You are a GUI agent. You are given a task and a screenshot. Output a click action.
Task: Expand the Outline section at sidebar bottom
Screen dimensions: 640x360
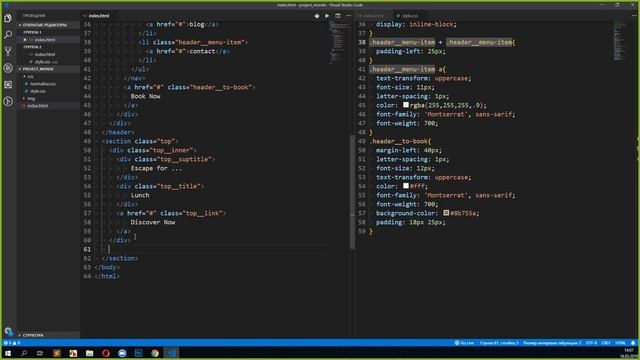pyautogui.click(x=48, y=335)
